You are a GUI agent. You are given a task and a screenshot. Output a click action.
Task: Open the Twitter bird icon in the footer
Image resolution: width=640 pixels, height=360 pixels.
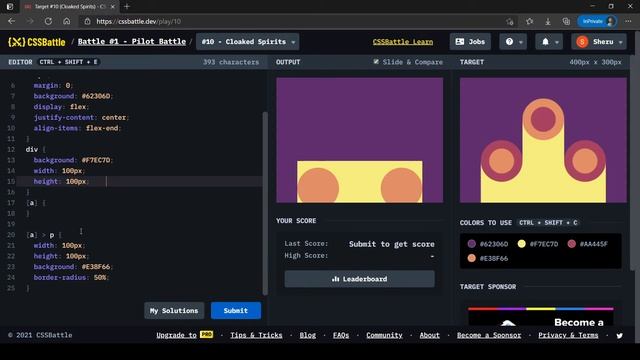pos(620,336)
